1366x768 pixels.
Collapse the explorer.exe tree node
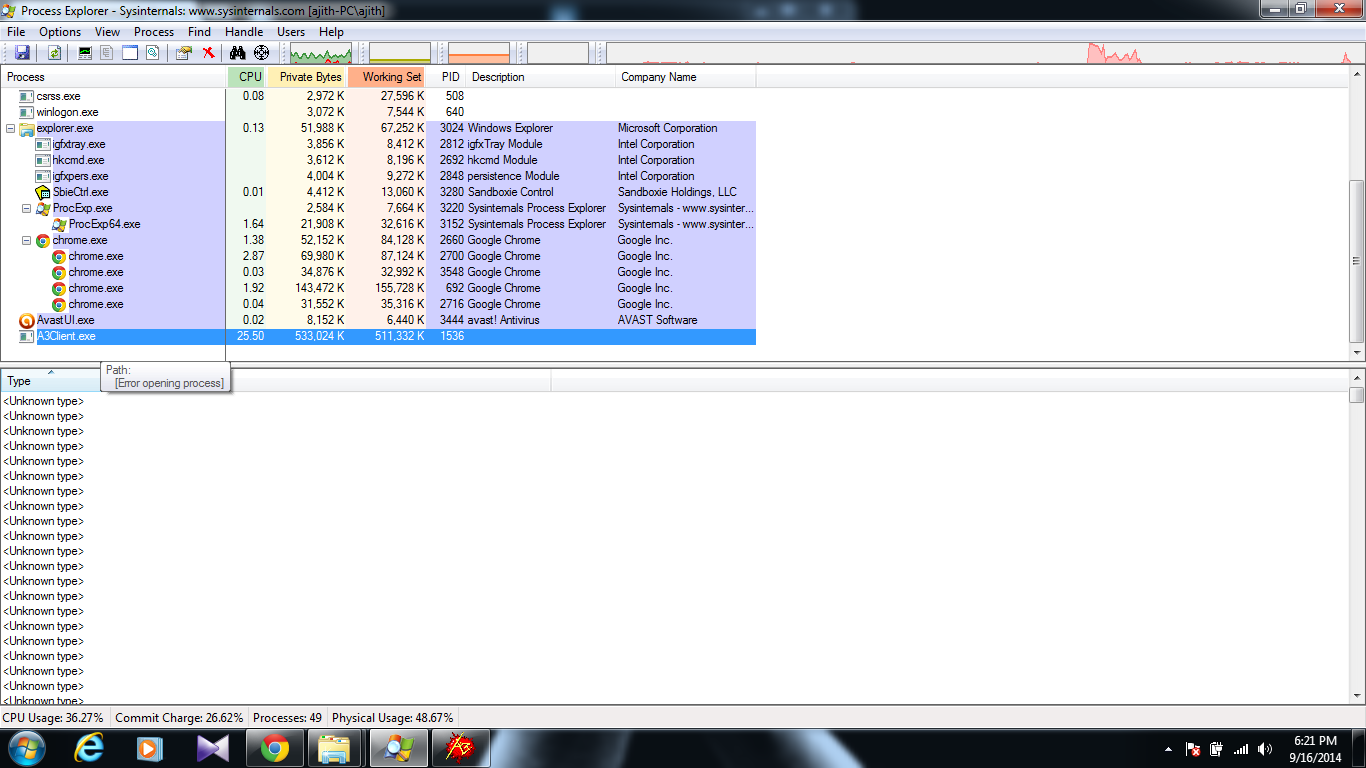[11, 128]
